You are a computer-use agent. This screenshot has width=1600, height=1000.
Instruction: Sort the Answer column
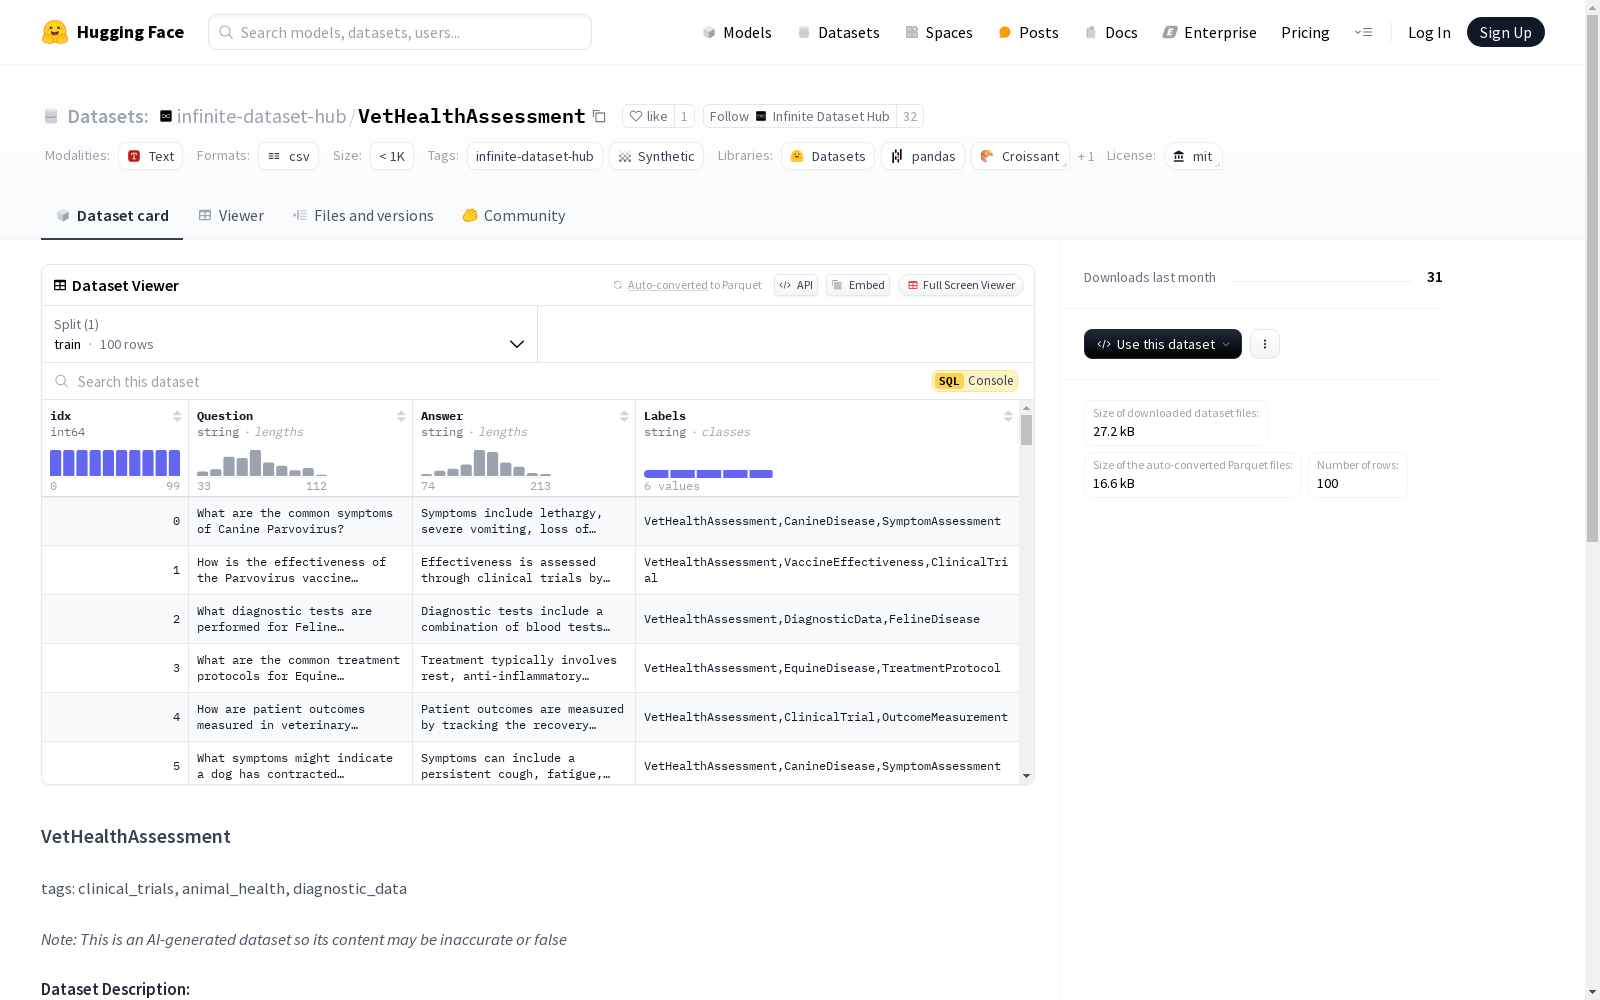click(624, 416)
